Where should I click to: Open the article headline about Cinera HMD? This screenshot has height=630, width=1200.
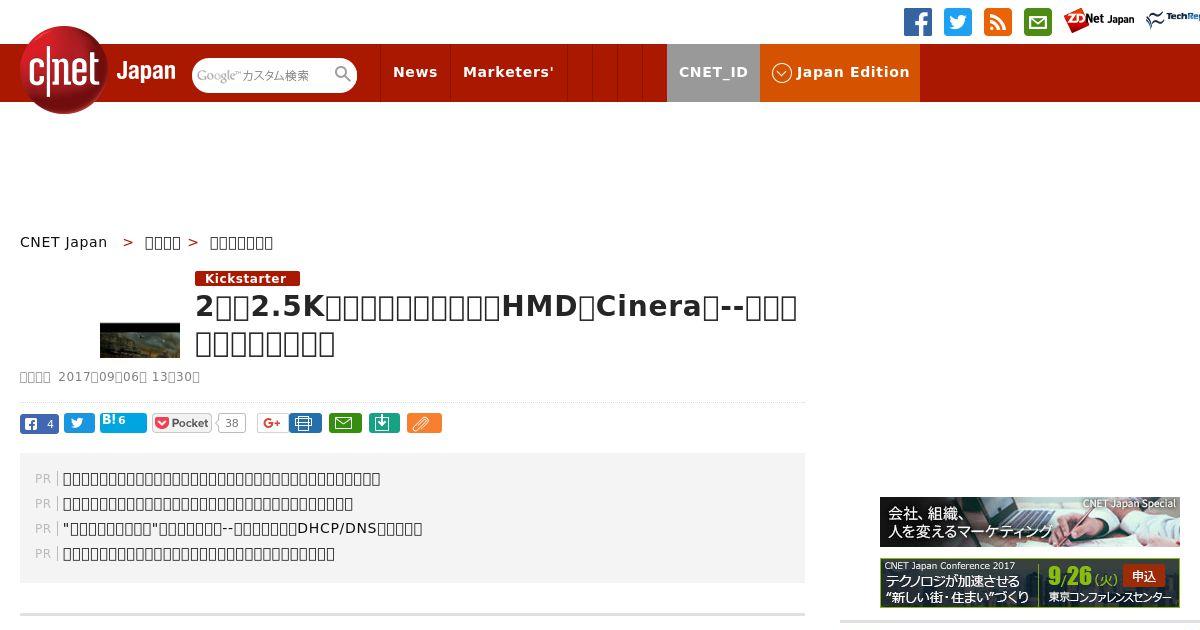pos(496,325)
